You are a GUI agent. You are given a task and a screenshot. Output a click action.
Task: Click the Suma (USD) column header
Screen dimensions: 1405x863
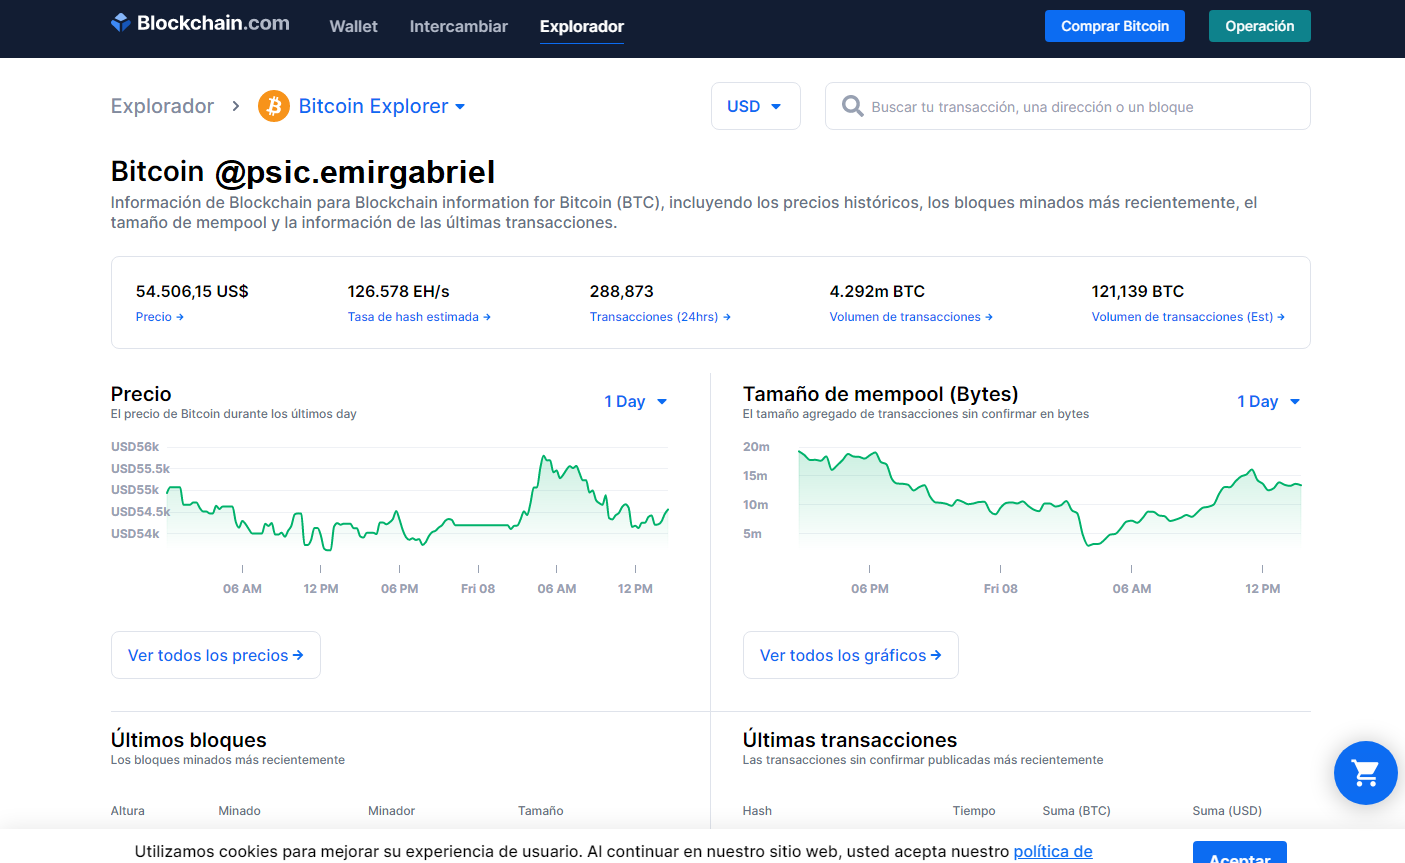coord(1227,811)
